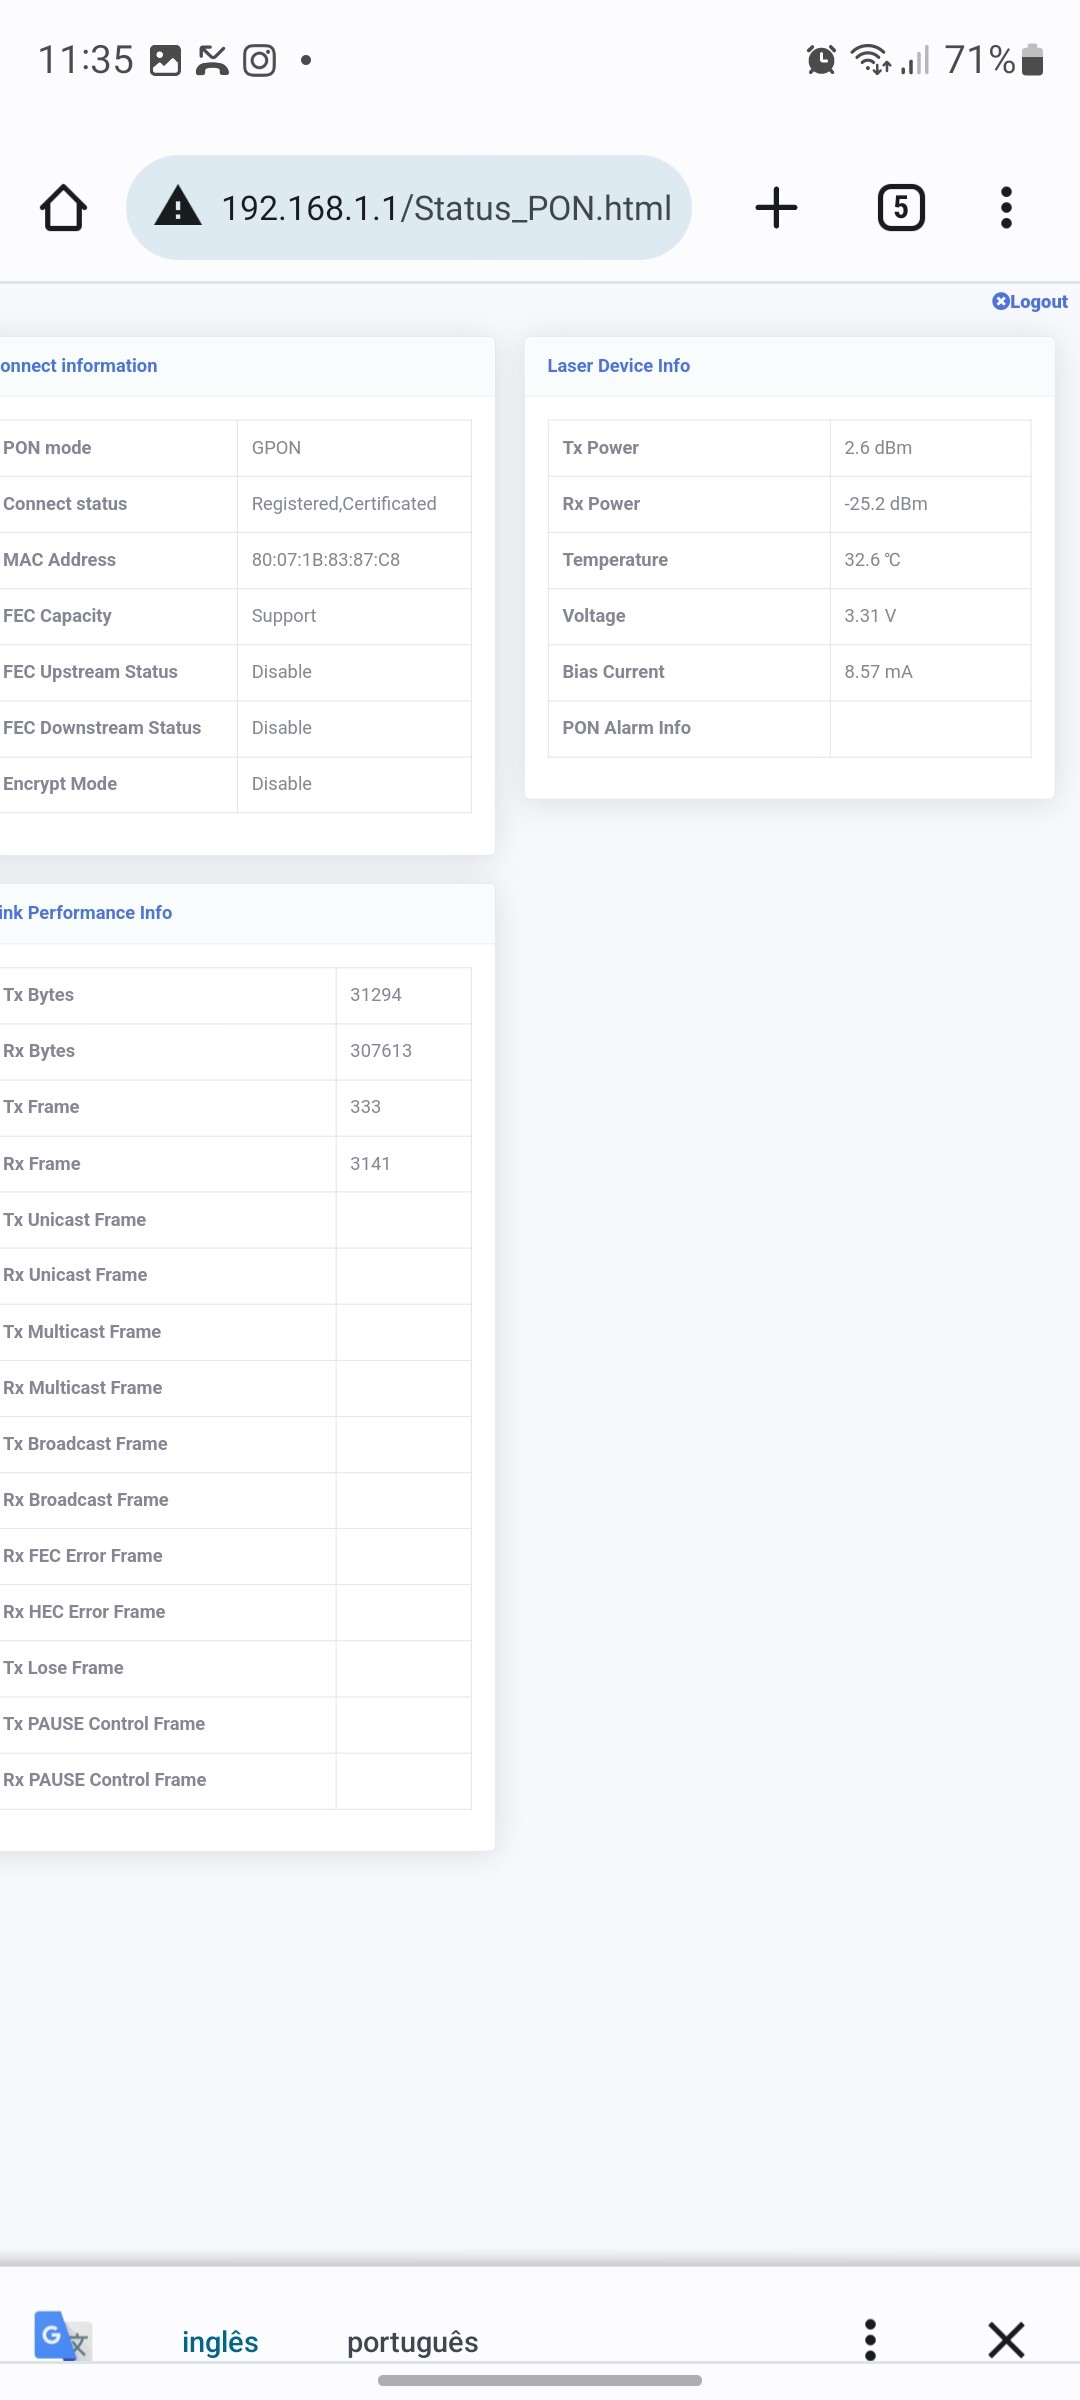Tap the MAC Address value

pyautogui.click(x=326, y=560)
